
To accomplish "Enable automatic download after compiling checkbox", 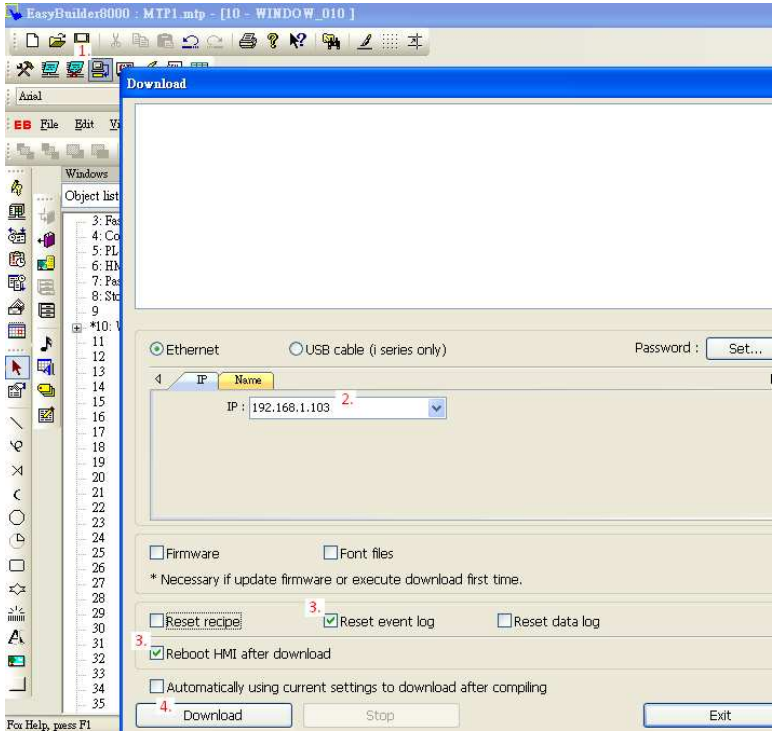I will point(157,686).
